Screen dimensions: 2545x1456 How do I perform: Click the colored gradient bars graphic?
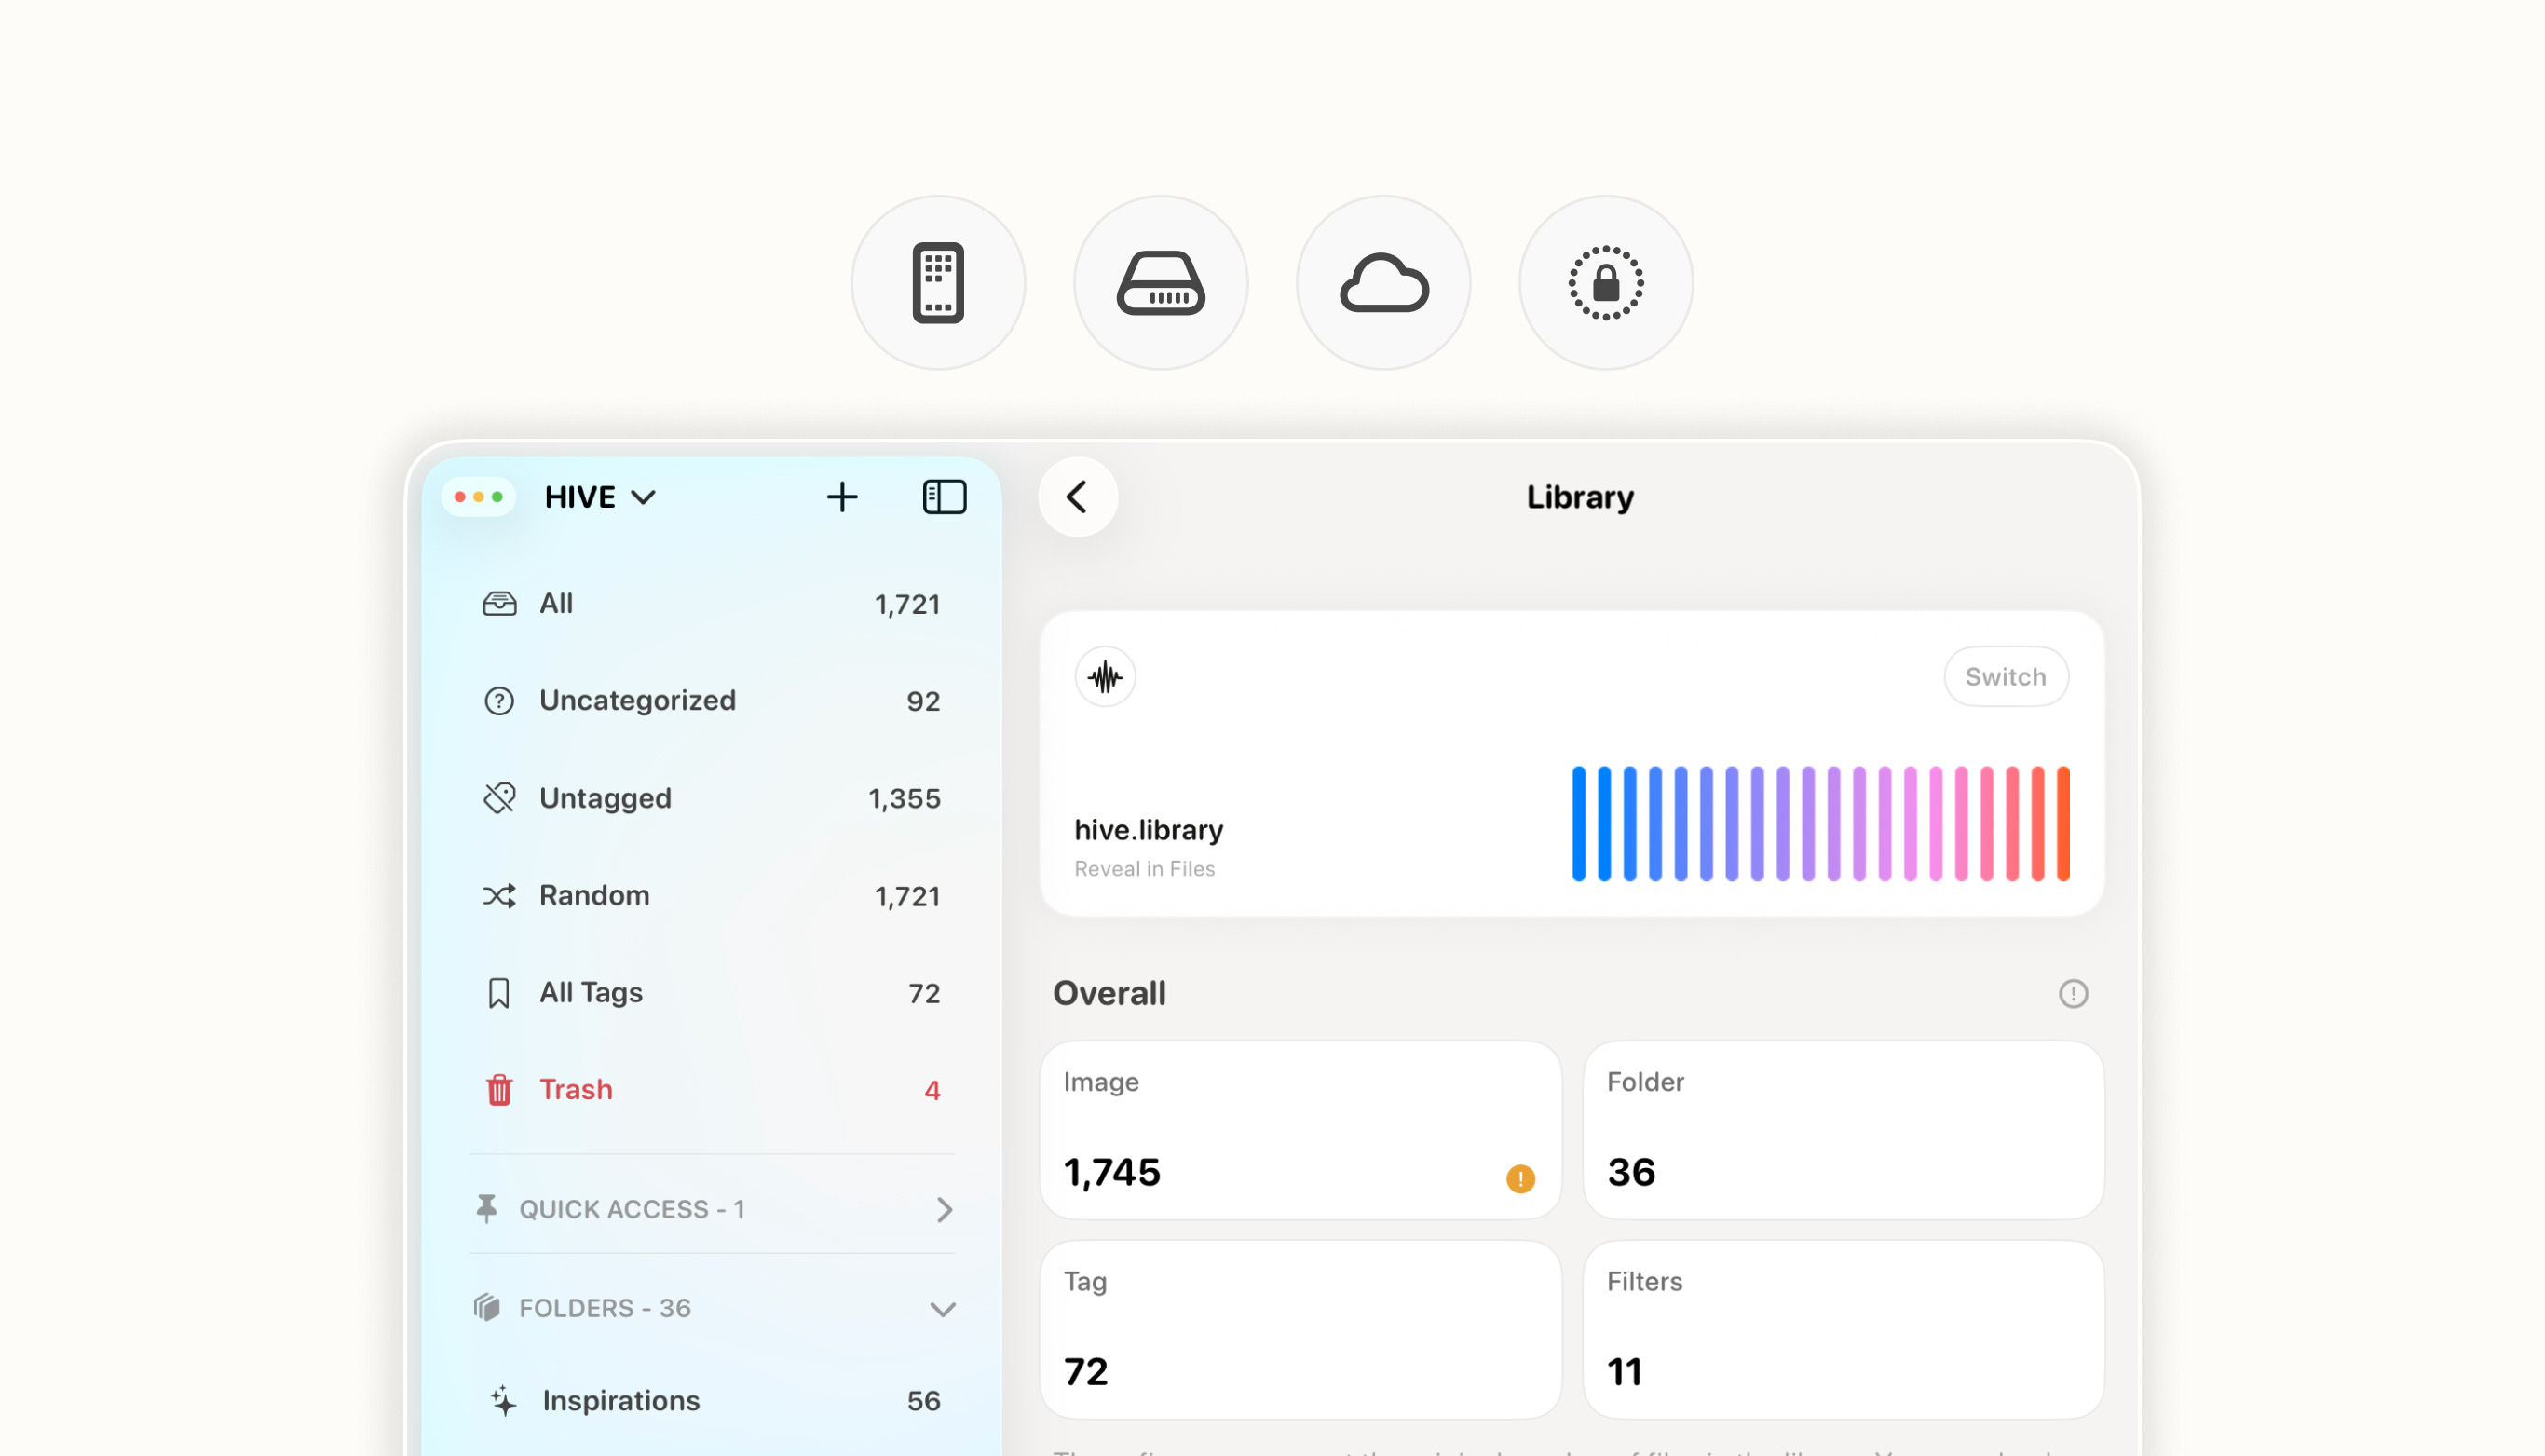[x=1820, y=824]
